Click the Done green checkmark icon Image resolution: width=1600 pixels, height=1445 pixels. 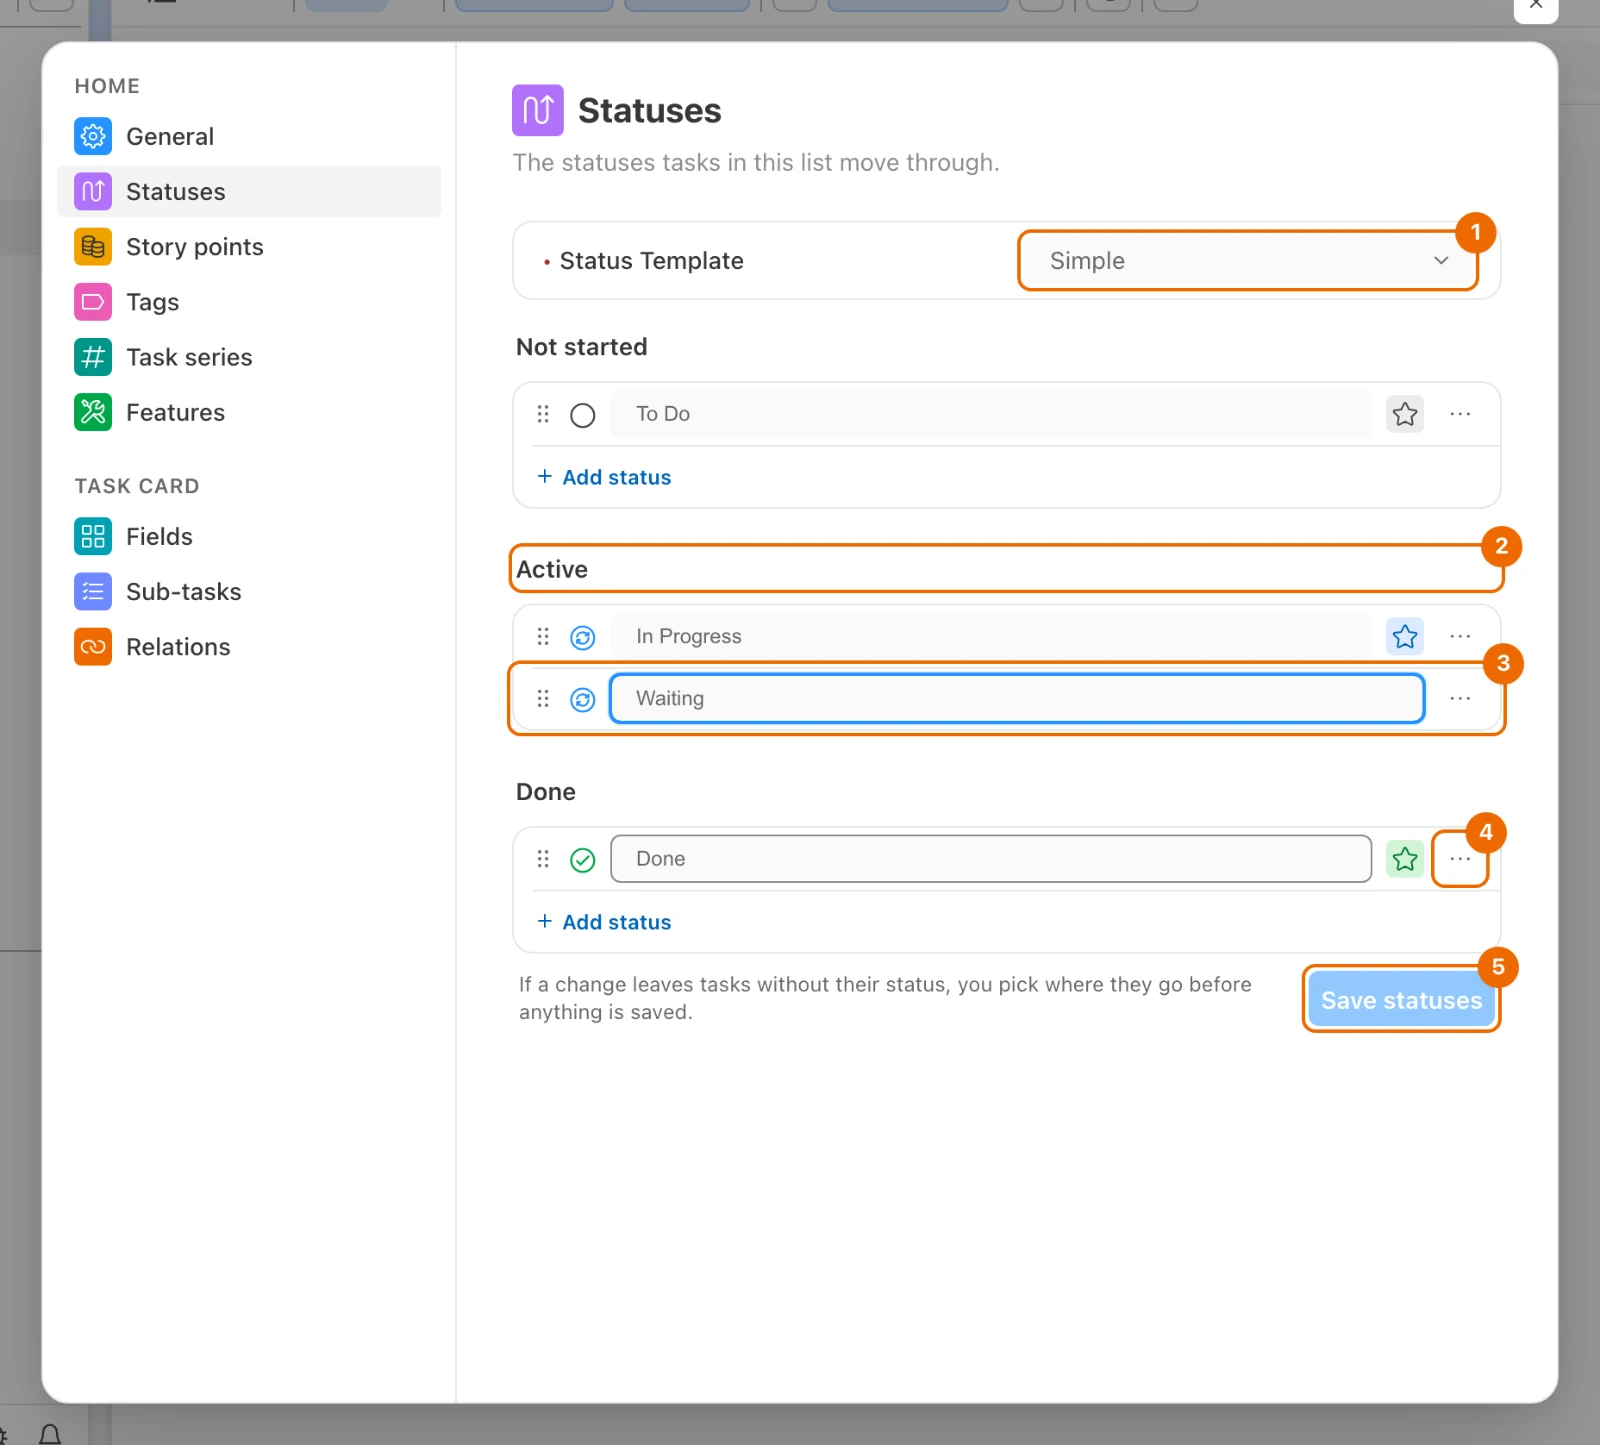583,859
